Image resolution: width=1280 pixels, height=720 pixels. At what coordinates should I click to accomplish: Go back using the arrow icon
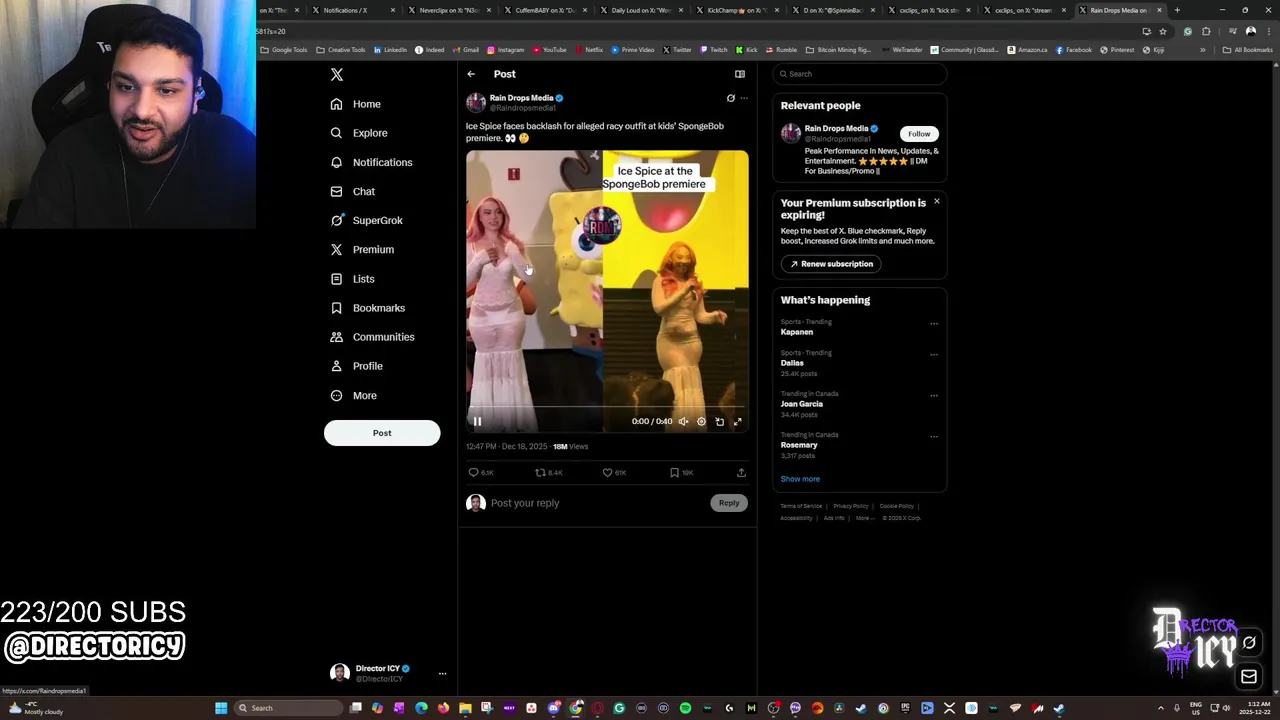471,74
